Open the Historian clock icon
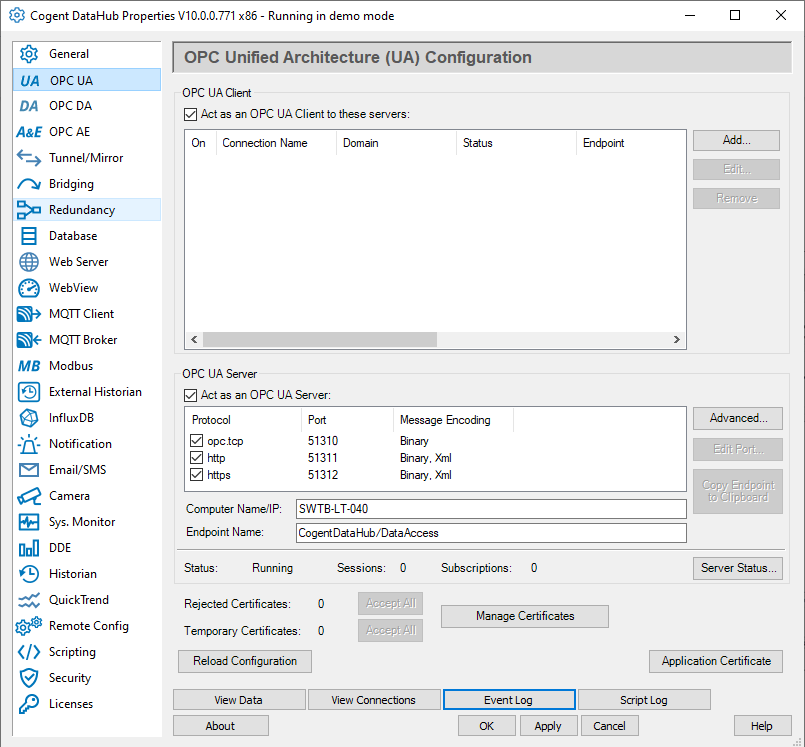805x747 pixels. 29,574
